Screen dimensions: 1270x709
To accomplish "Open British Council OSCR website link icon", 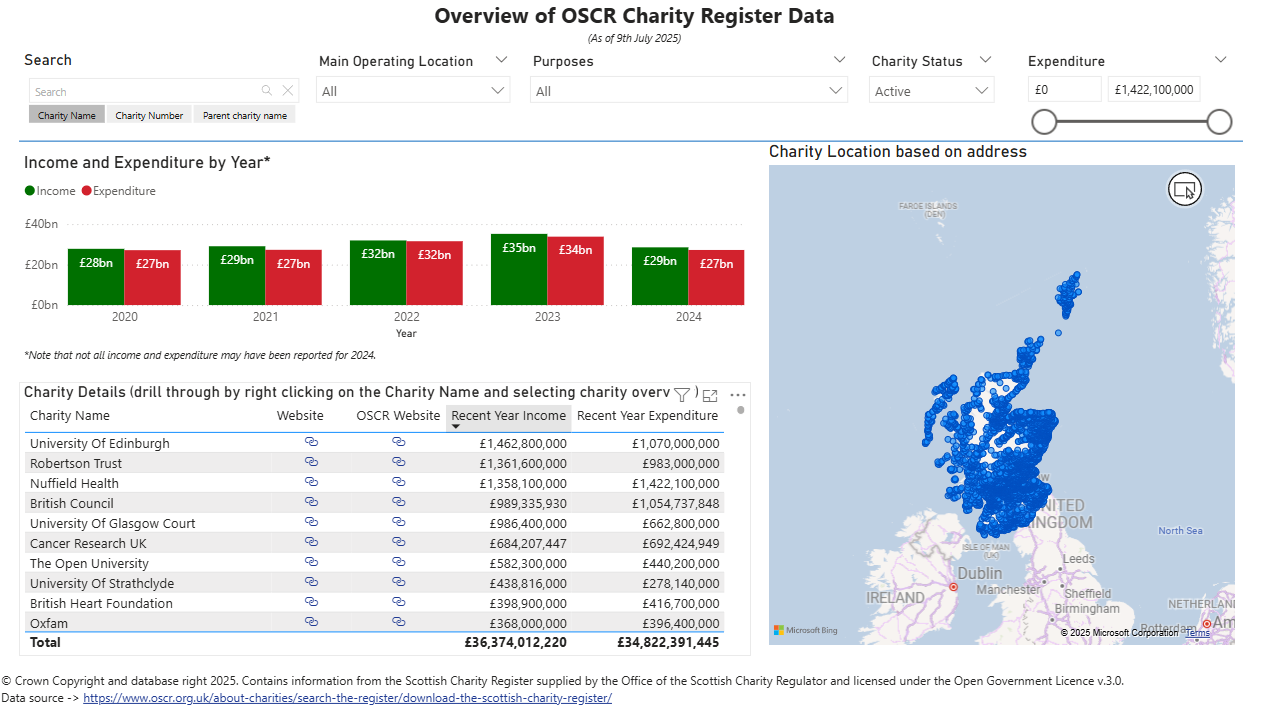I will 398,501.
